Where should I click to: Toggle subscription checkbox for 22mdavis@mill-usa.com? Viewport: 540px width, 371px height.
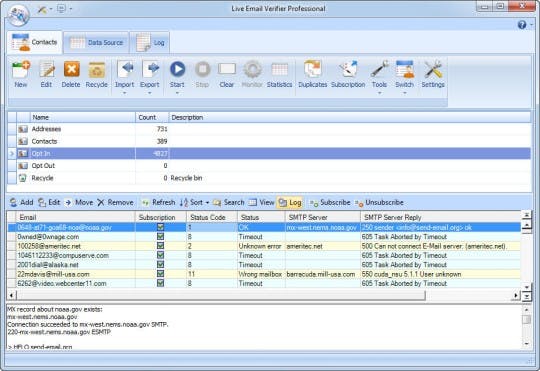pos(160,274)
